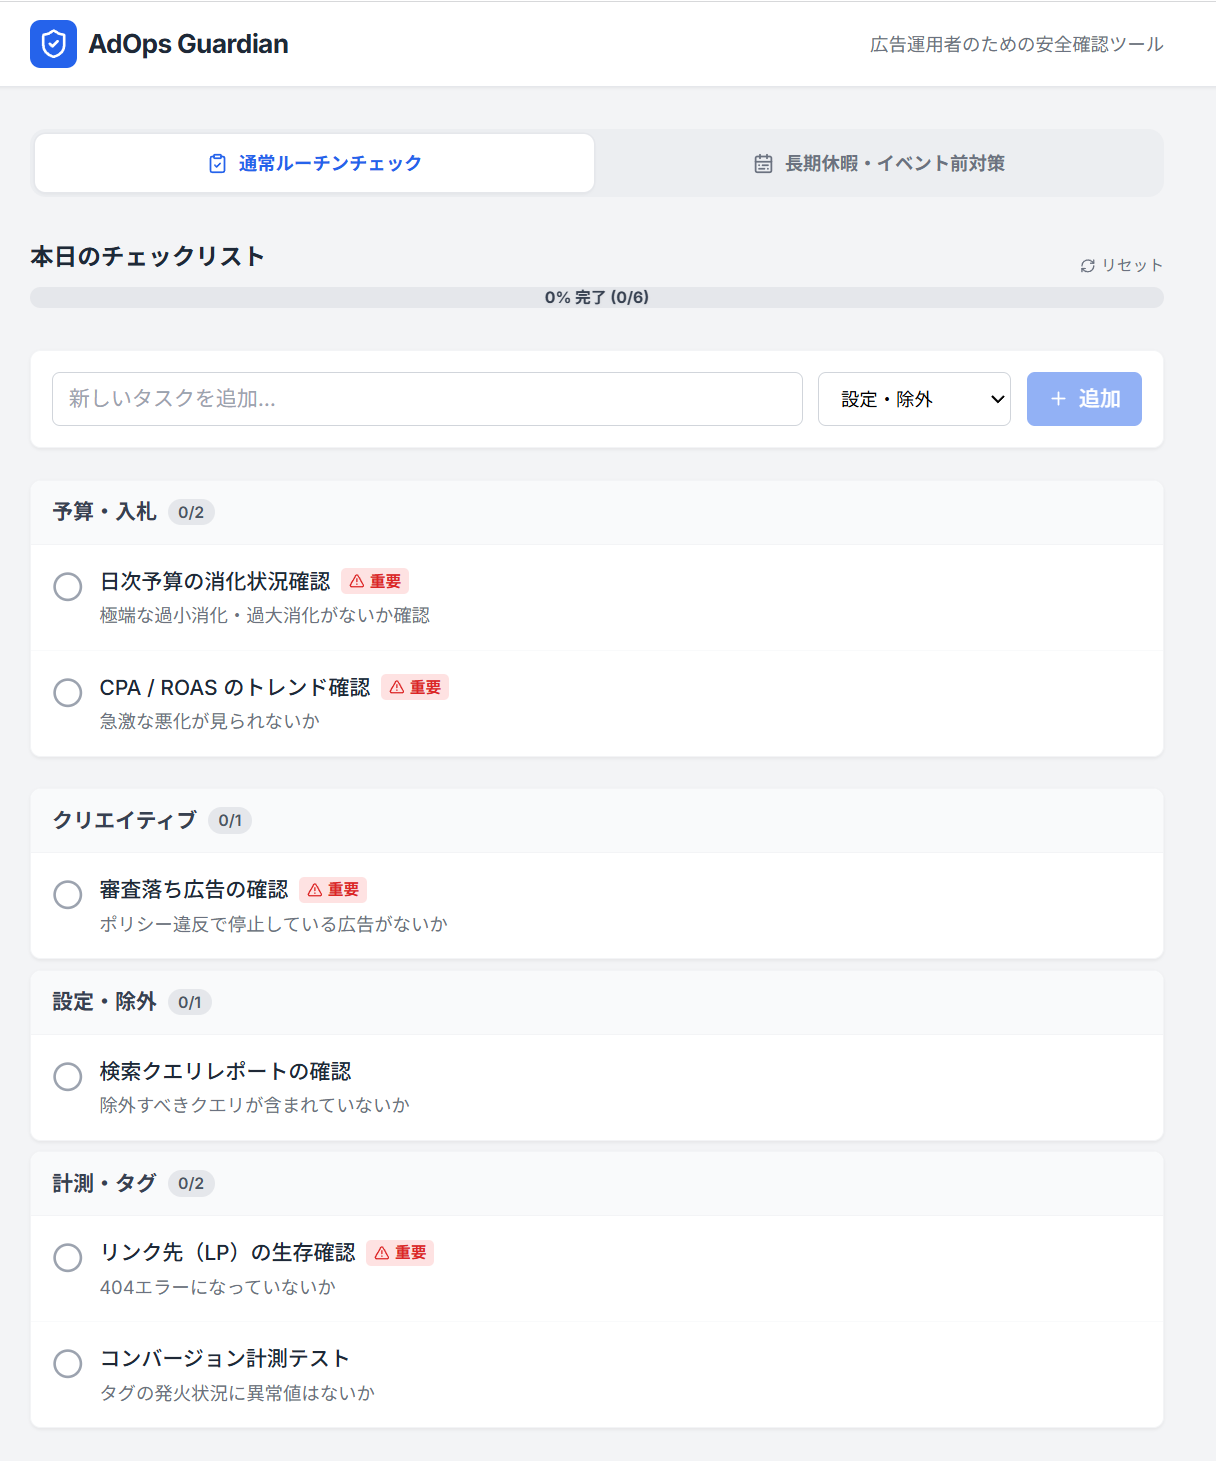Click the 審査落ち広告の確認 task title
Image resolution: width=1216 pixels, height=1461 pixels.
point(194,890)
